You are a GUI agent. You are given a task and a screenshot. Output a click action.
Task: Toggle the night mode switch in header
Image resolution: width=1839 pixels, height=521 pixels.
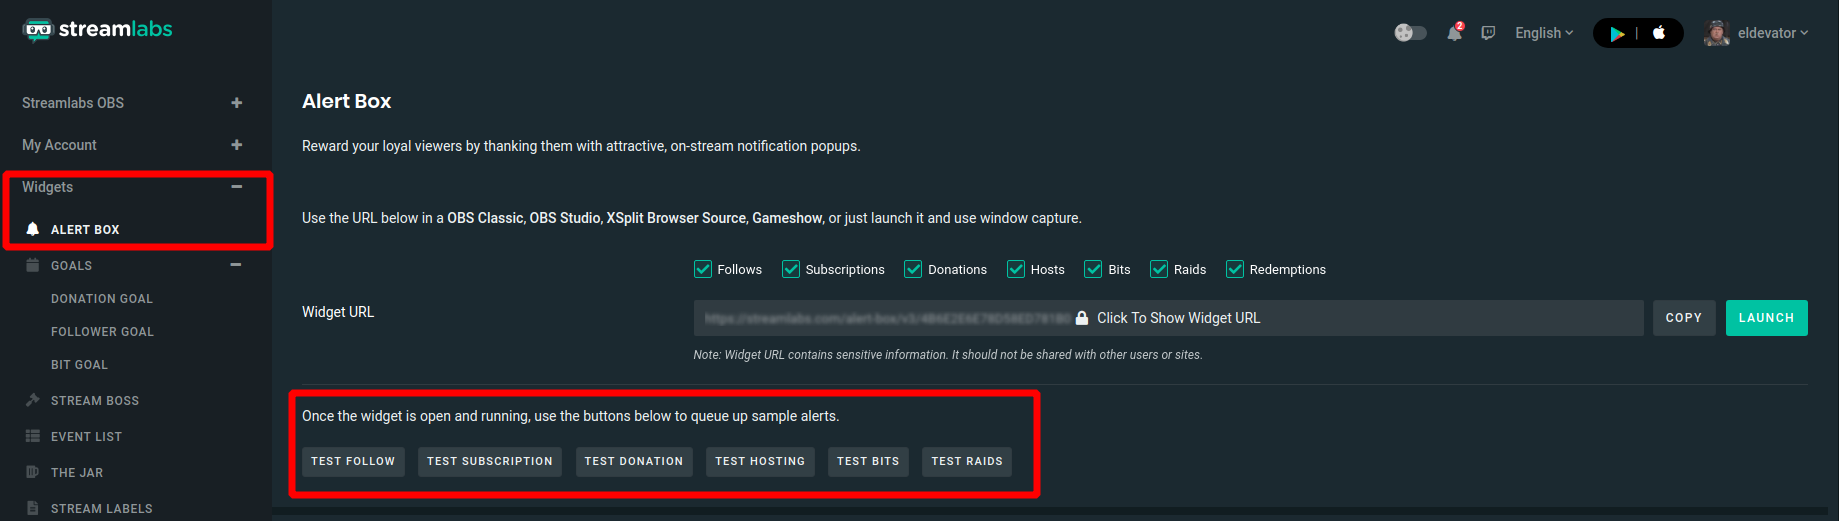click(x=1410, y=33)
